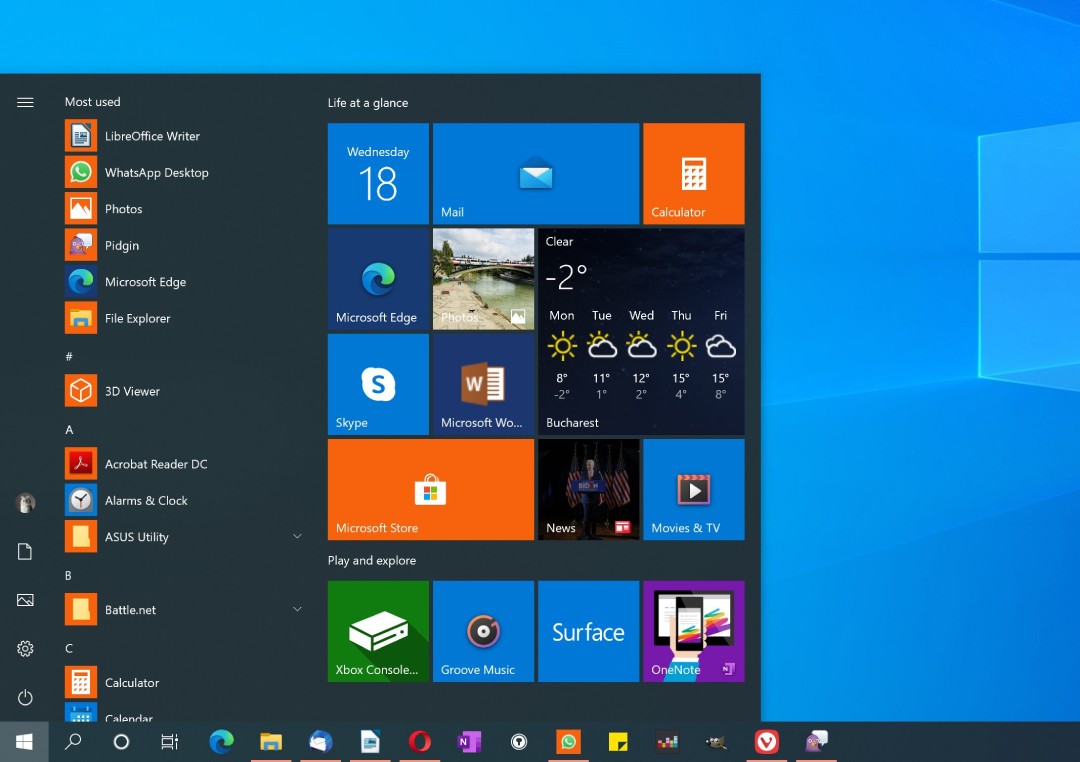Open Calculator in the C app list

[x=183, y=683]
